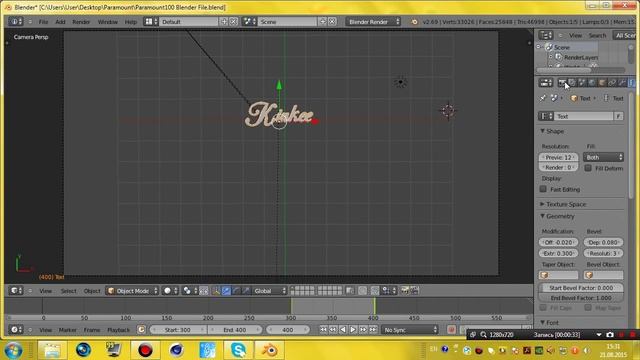Open the Object properties tab icon
The image size is (640, 360).
coord(602,83)
